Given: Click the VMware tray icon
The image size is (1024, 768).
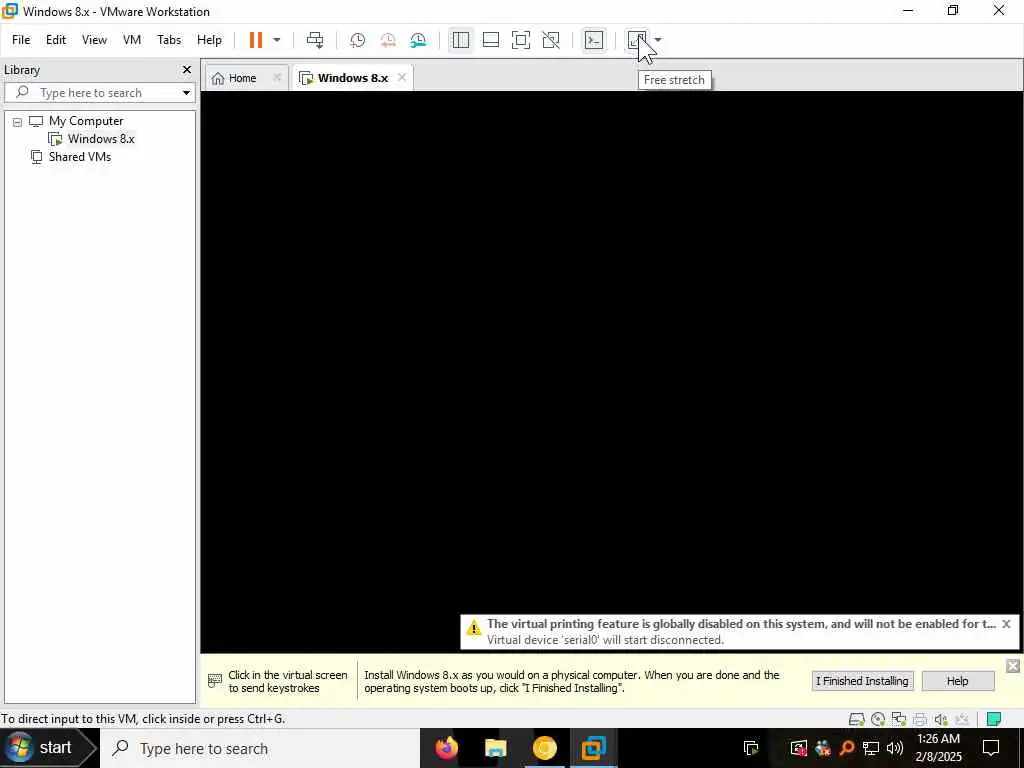Looking at the screenshot, I should tap(751, 748).
